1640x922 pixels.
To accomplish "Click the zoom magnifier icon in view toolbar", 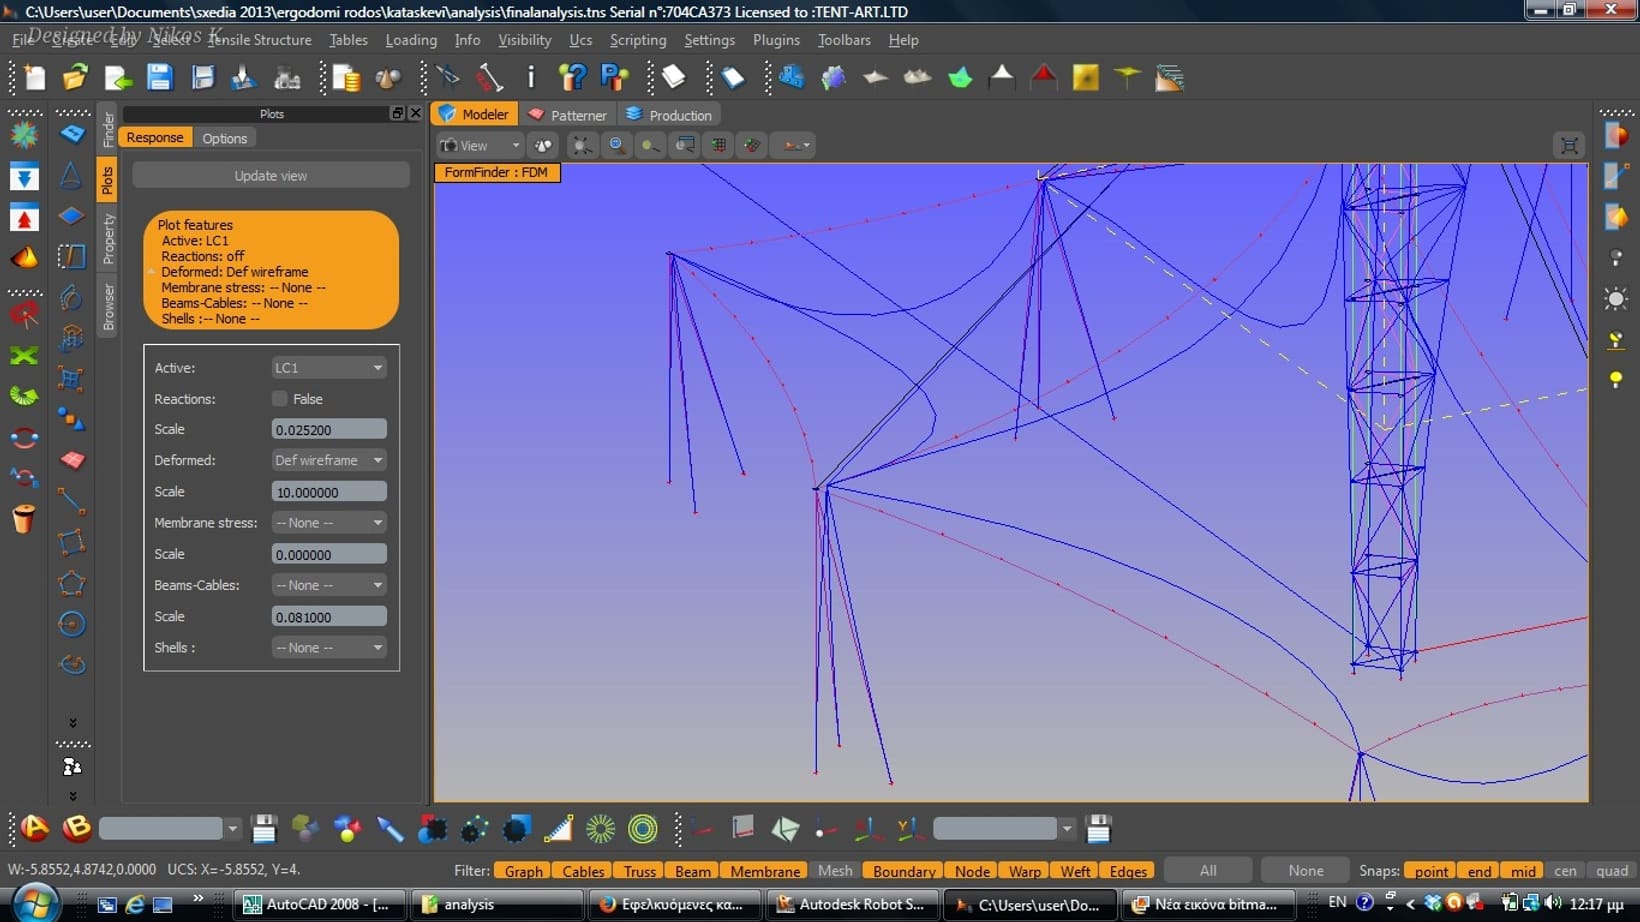I will tap(617, 145).
